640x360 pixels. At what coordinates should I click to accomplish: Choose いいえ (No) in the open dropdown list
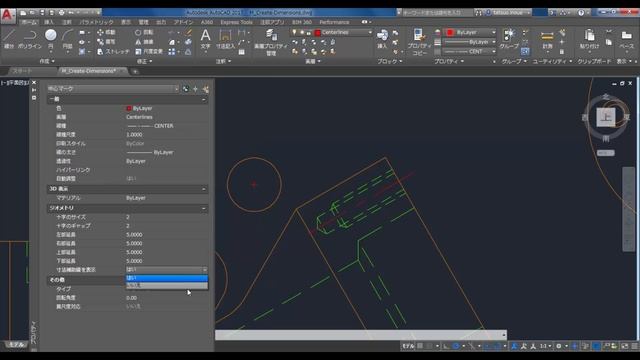(x=167, y=285)
